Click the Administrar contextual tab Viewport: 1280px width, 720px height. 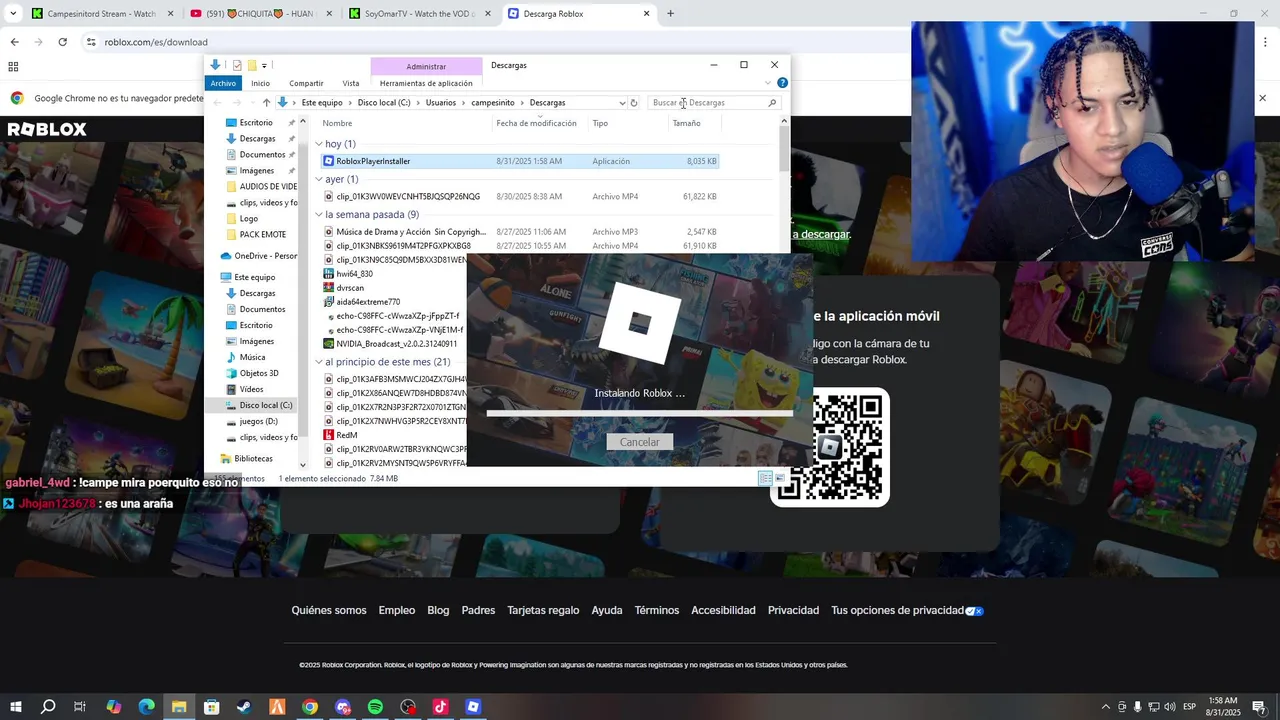click(x=426, y=66)
